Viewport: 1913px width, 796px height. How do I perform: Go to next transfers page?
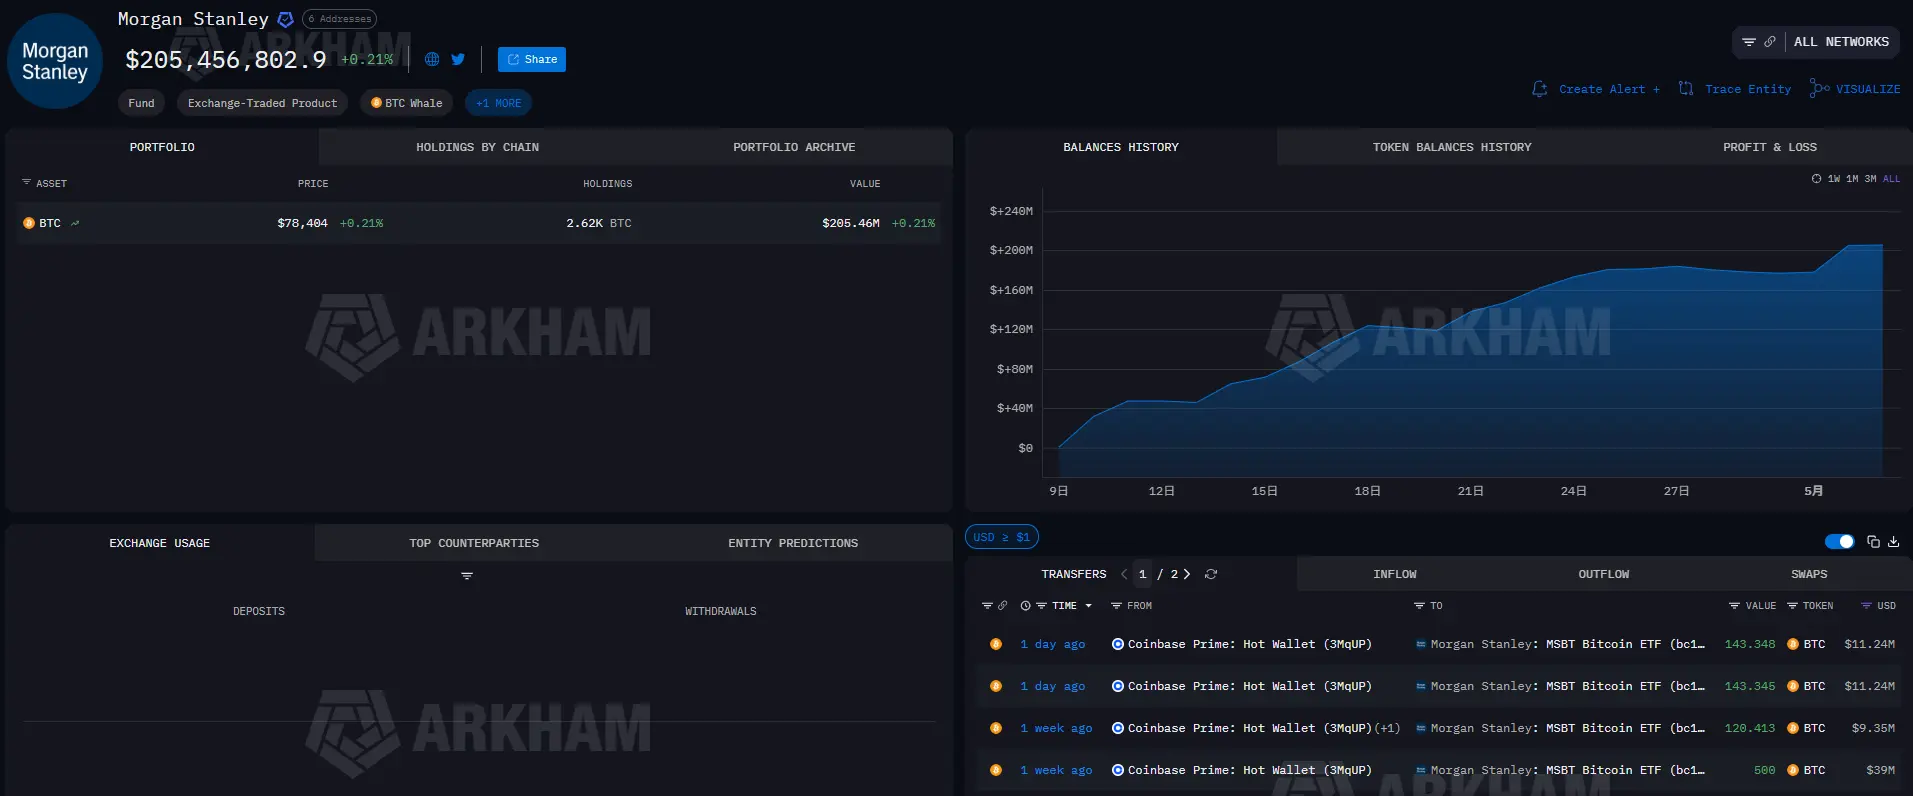[x=1187, y=574]
